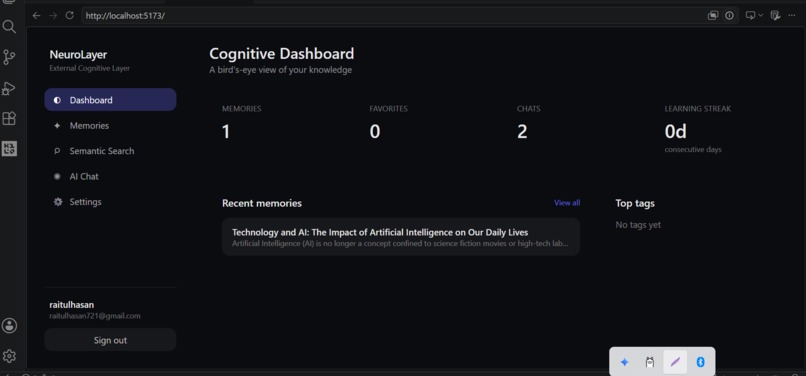Click the LEARNING STREAK label
Image resolution: width=806 pixels, height=376 pixels.
[698, 109]
